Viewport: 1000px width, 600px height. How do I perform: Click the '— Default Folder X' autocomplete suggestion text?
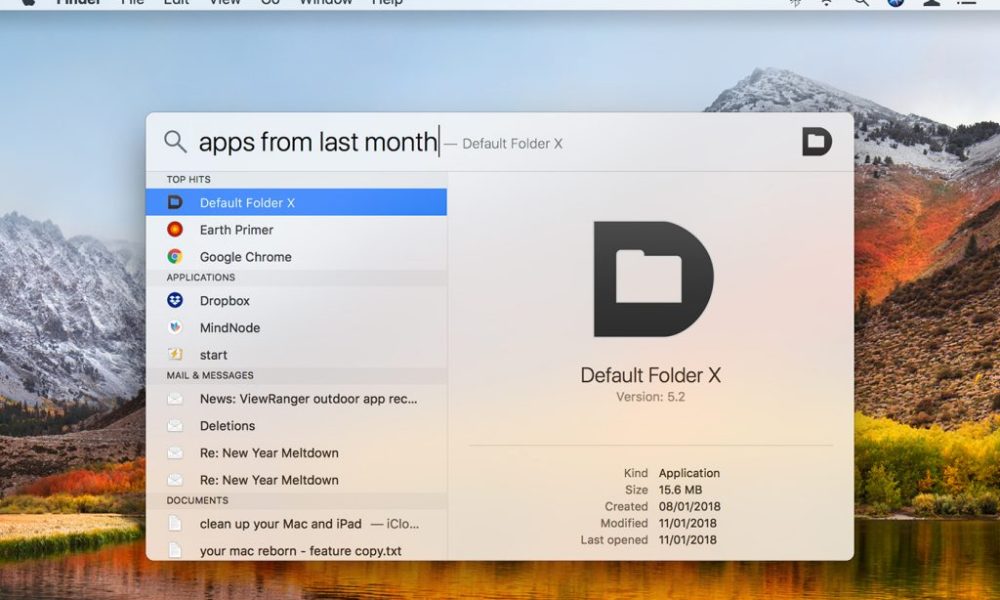(x=504, y=143)
